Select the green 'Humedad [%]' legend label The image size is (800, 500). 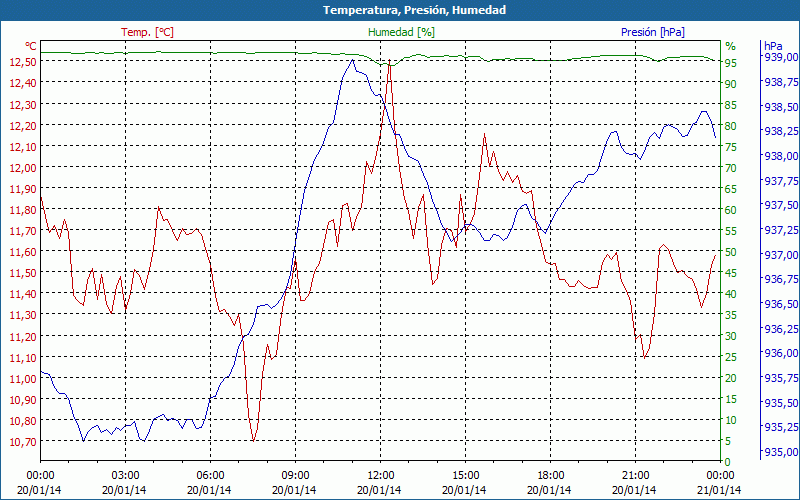tap(401, 32)
